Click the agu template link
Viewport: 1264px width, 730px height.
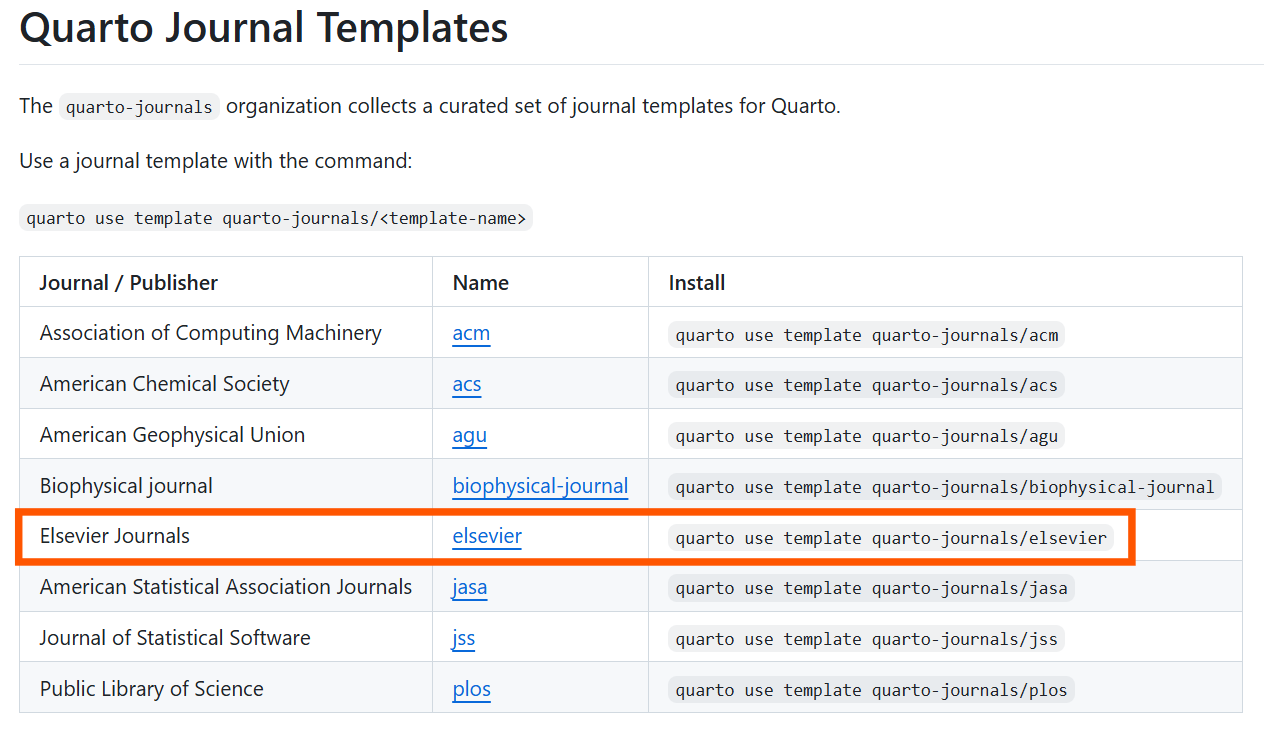[x=469, y=436]
